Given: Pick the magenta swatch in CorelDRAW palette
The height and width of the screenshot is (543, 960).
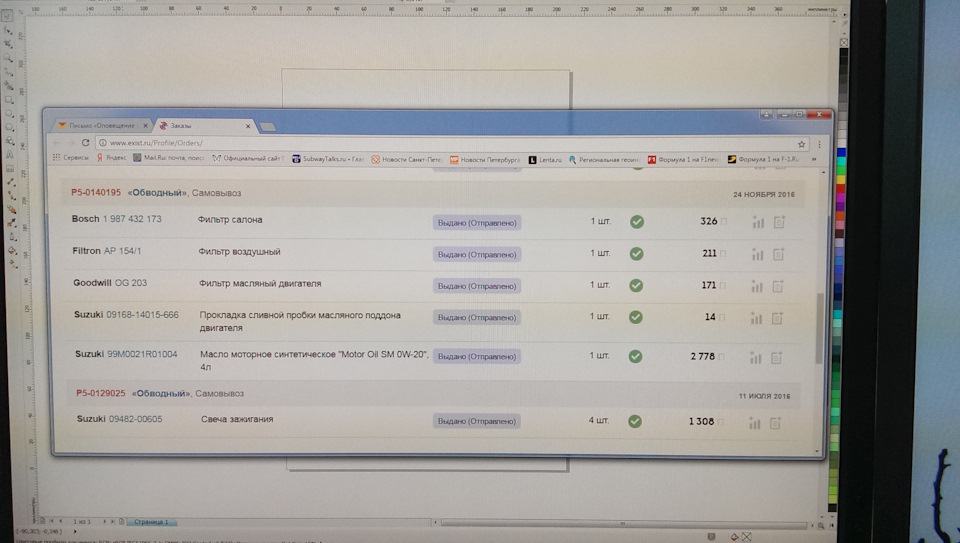Looking at the screenshot, I should (x=840, y=197).
